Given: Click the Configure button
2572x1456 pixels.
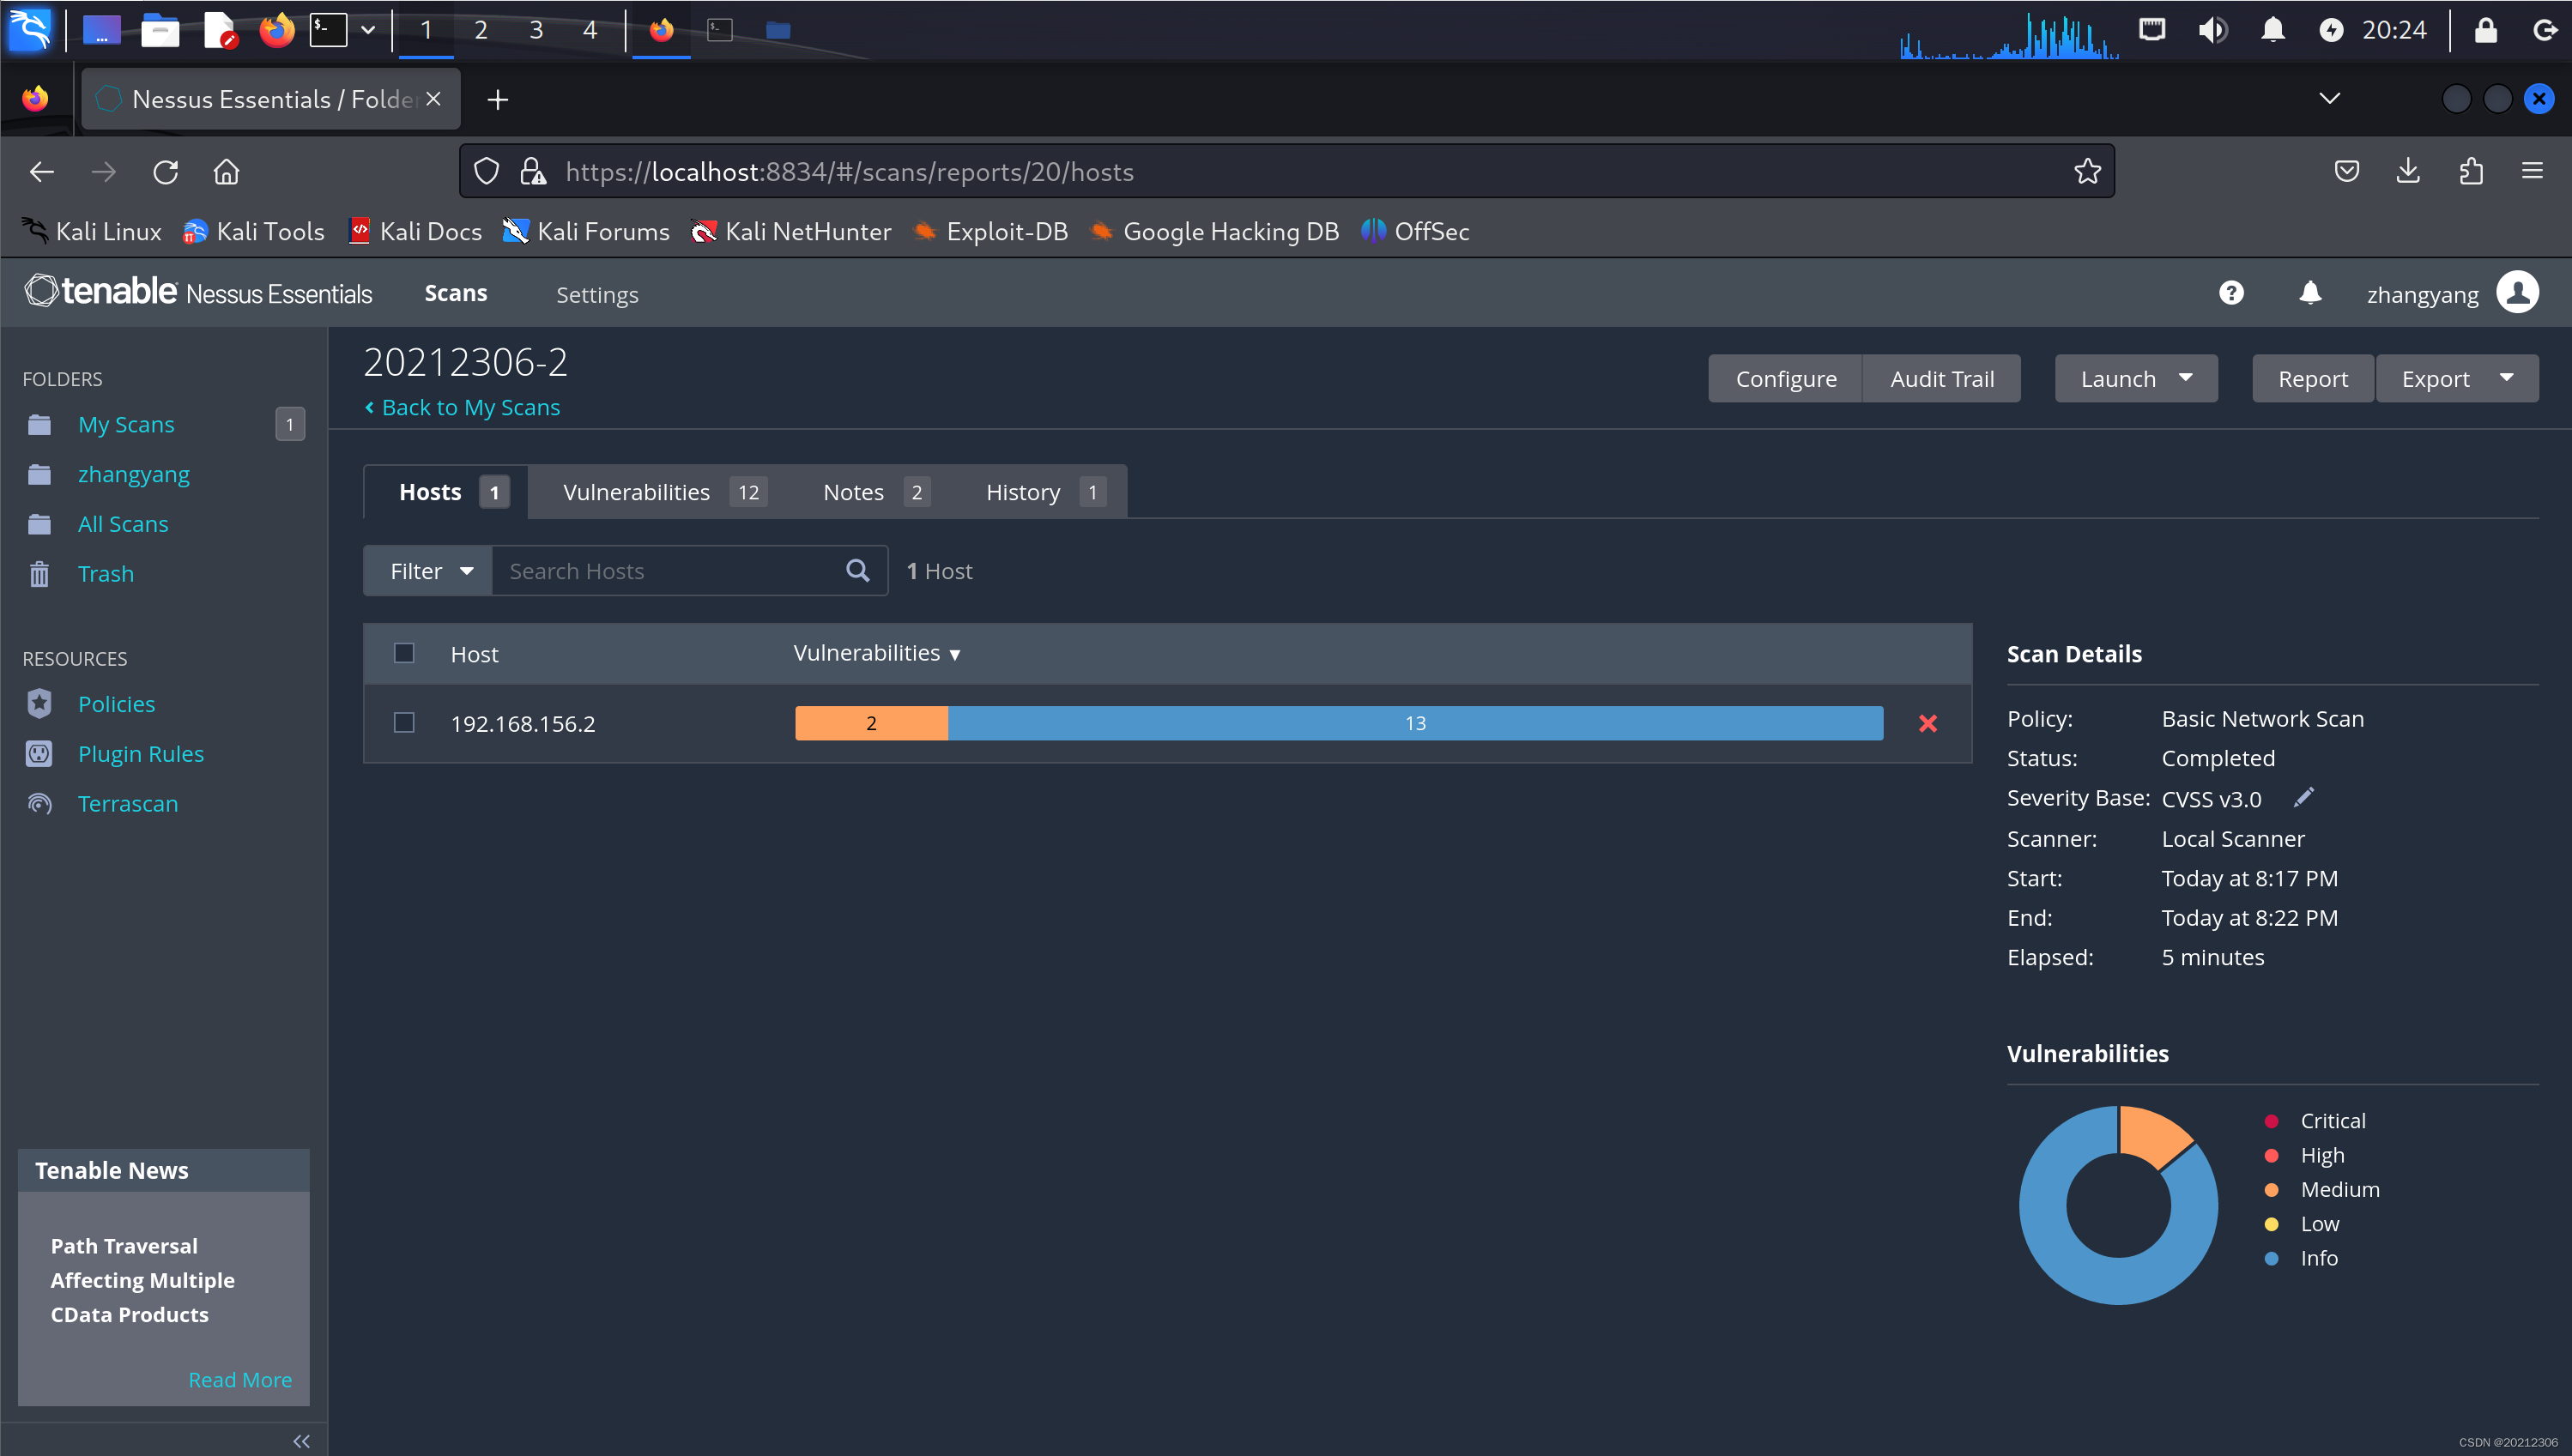Looking at the screenshot, I should pyautogui.click(x=1784, y=378).
